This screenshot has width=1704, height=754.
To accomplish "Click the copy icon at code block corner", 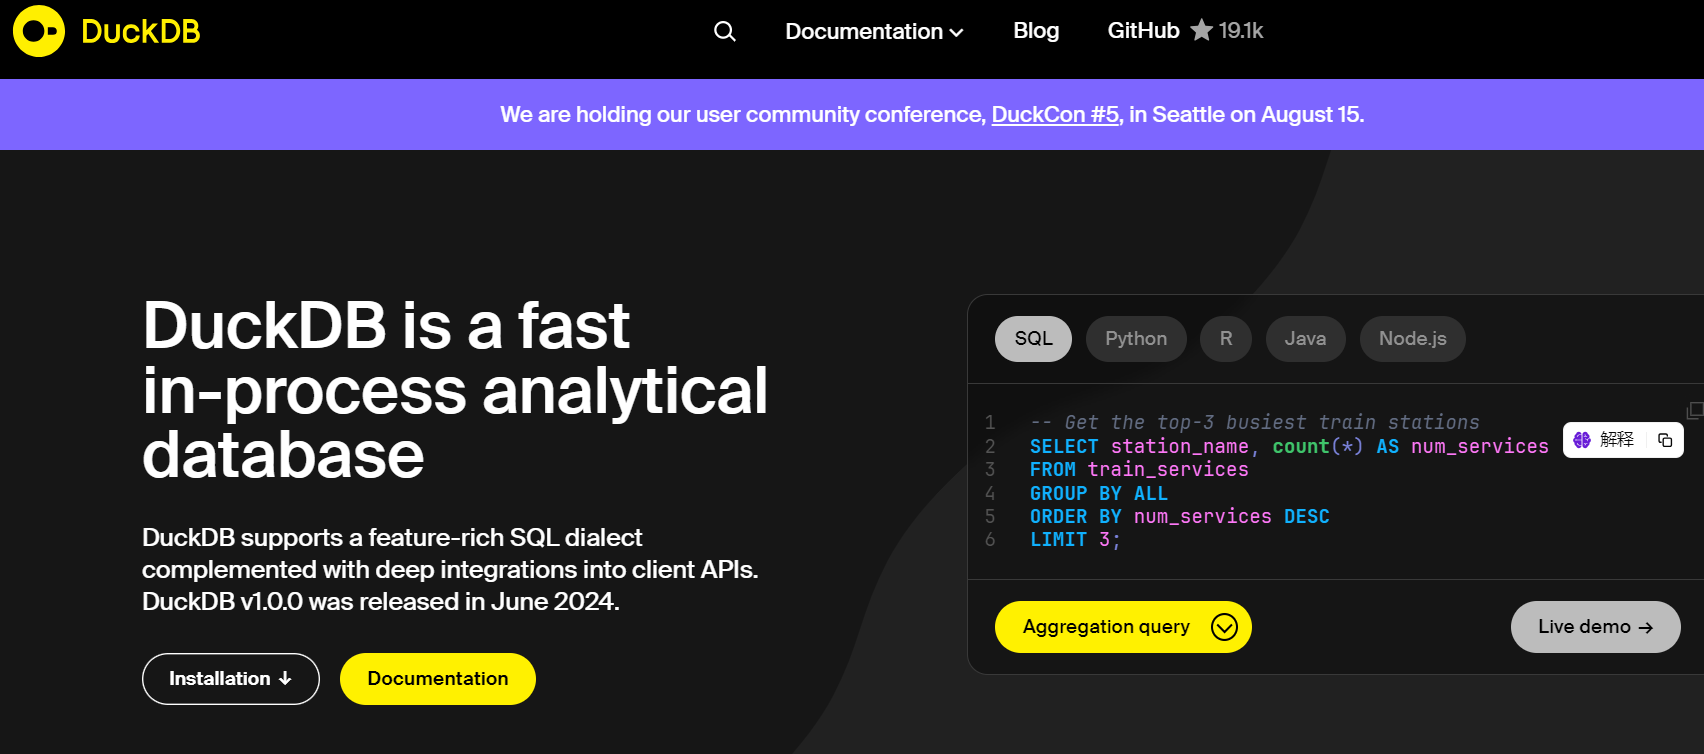I will (1694, 410).
